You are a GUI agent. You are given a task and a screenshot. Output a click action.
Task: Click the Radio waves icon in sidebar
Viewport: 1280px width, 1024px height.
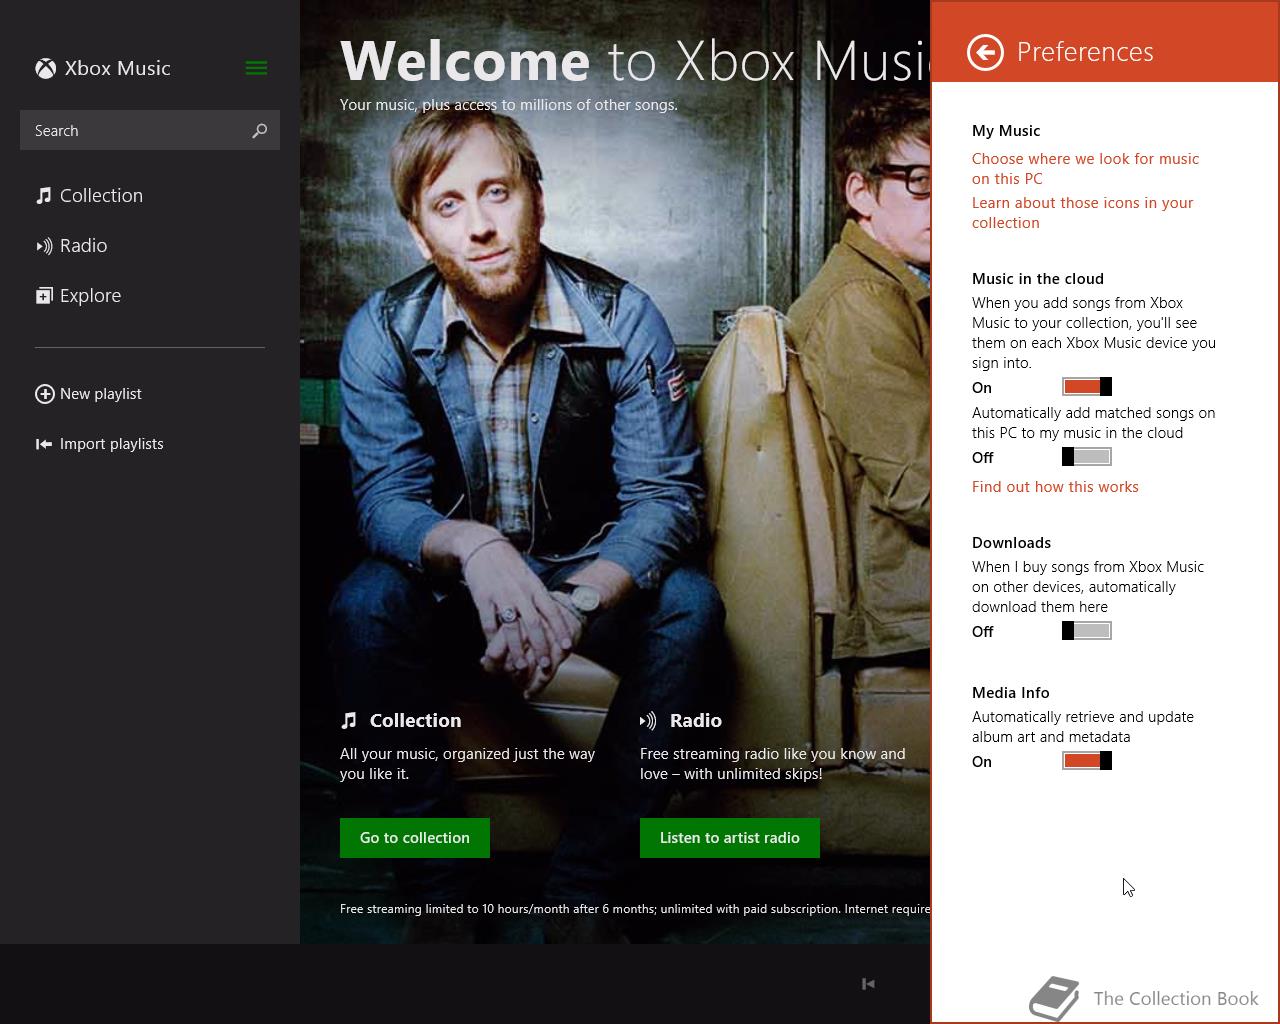[44, 245]
